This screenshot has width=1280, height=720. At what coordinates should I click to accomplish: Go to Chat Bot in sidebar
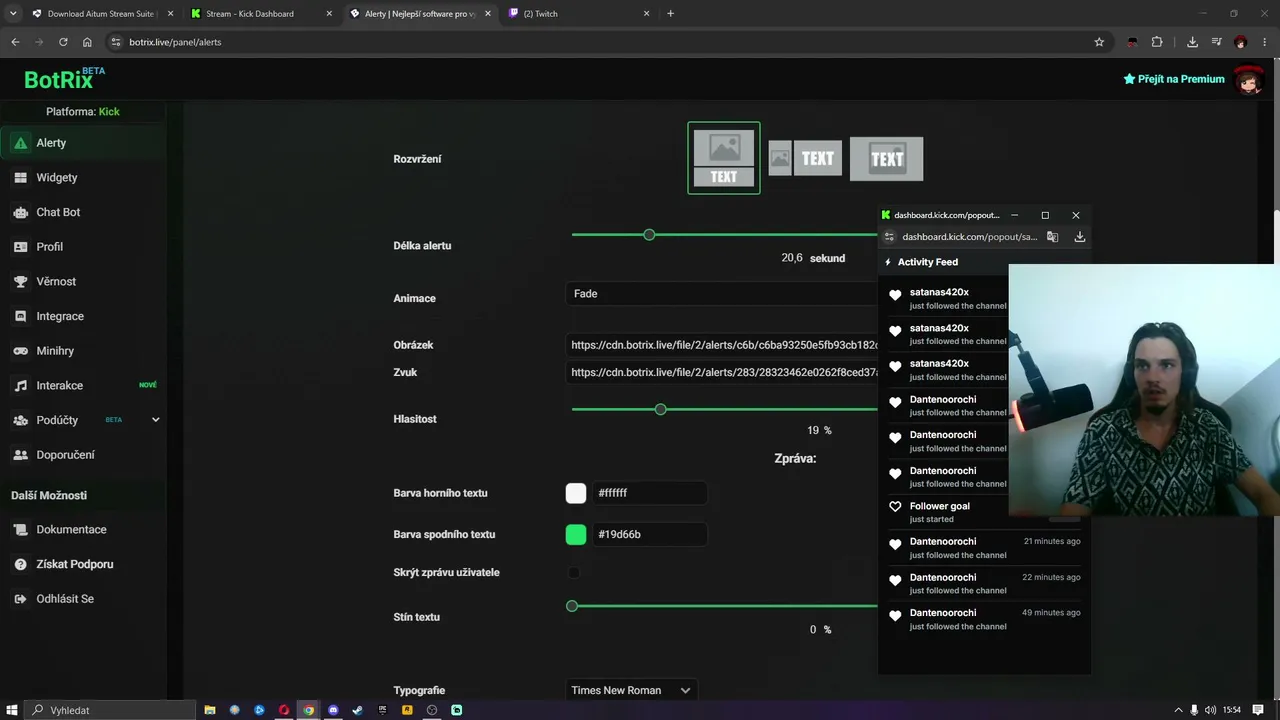click(83, 212)
